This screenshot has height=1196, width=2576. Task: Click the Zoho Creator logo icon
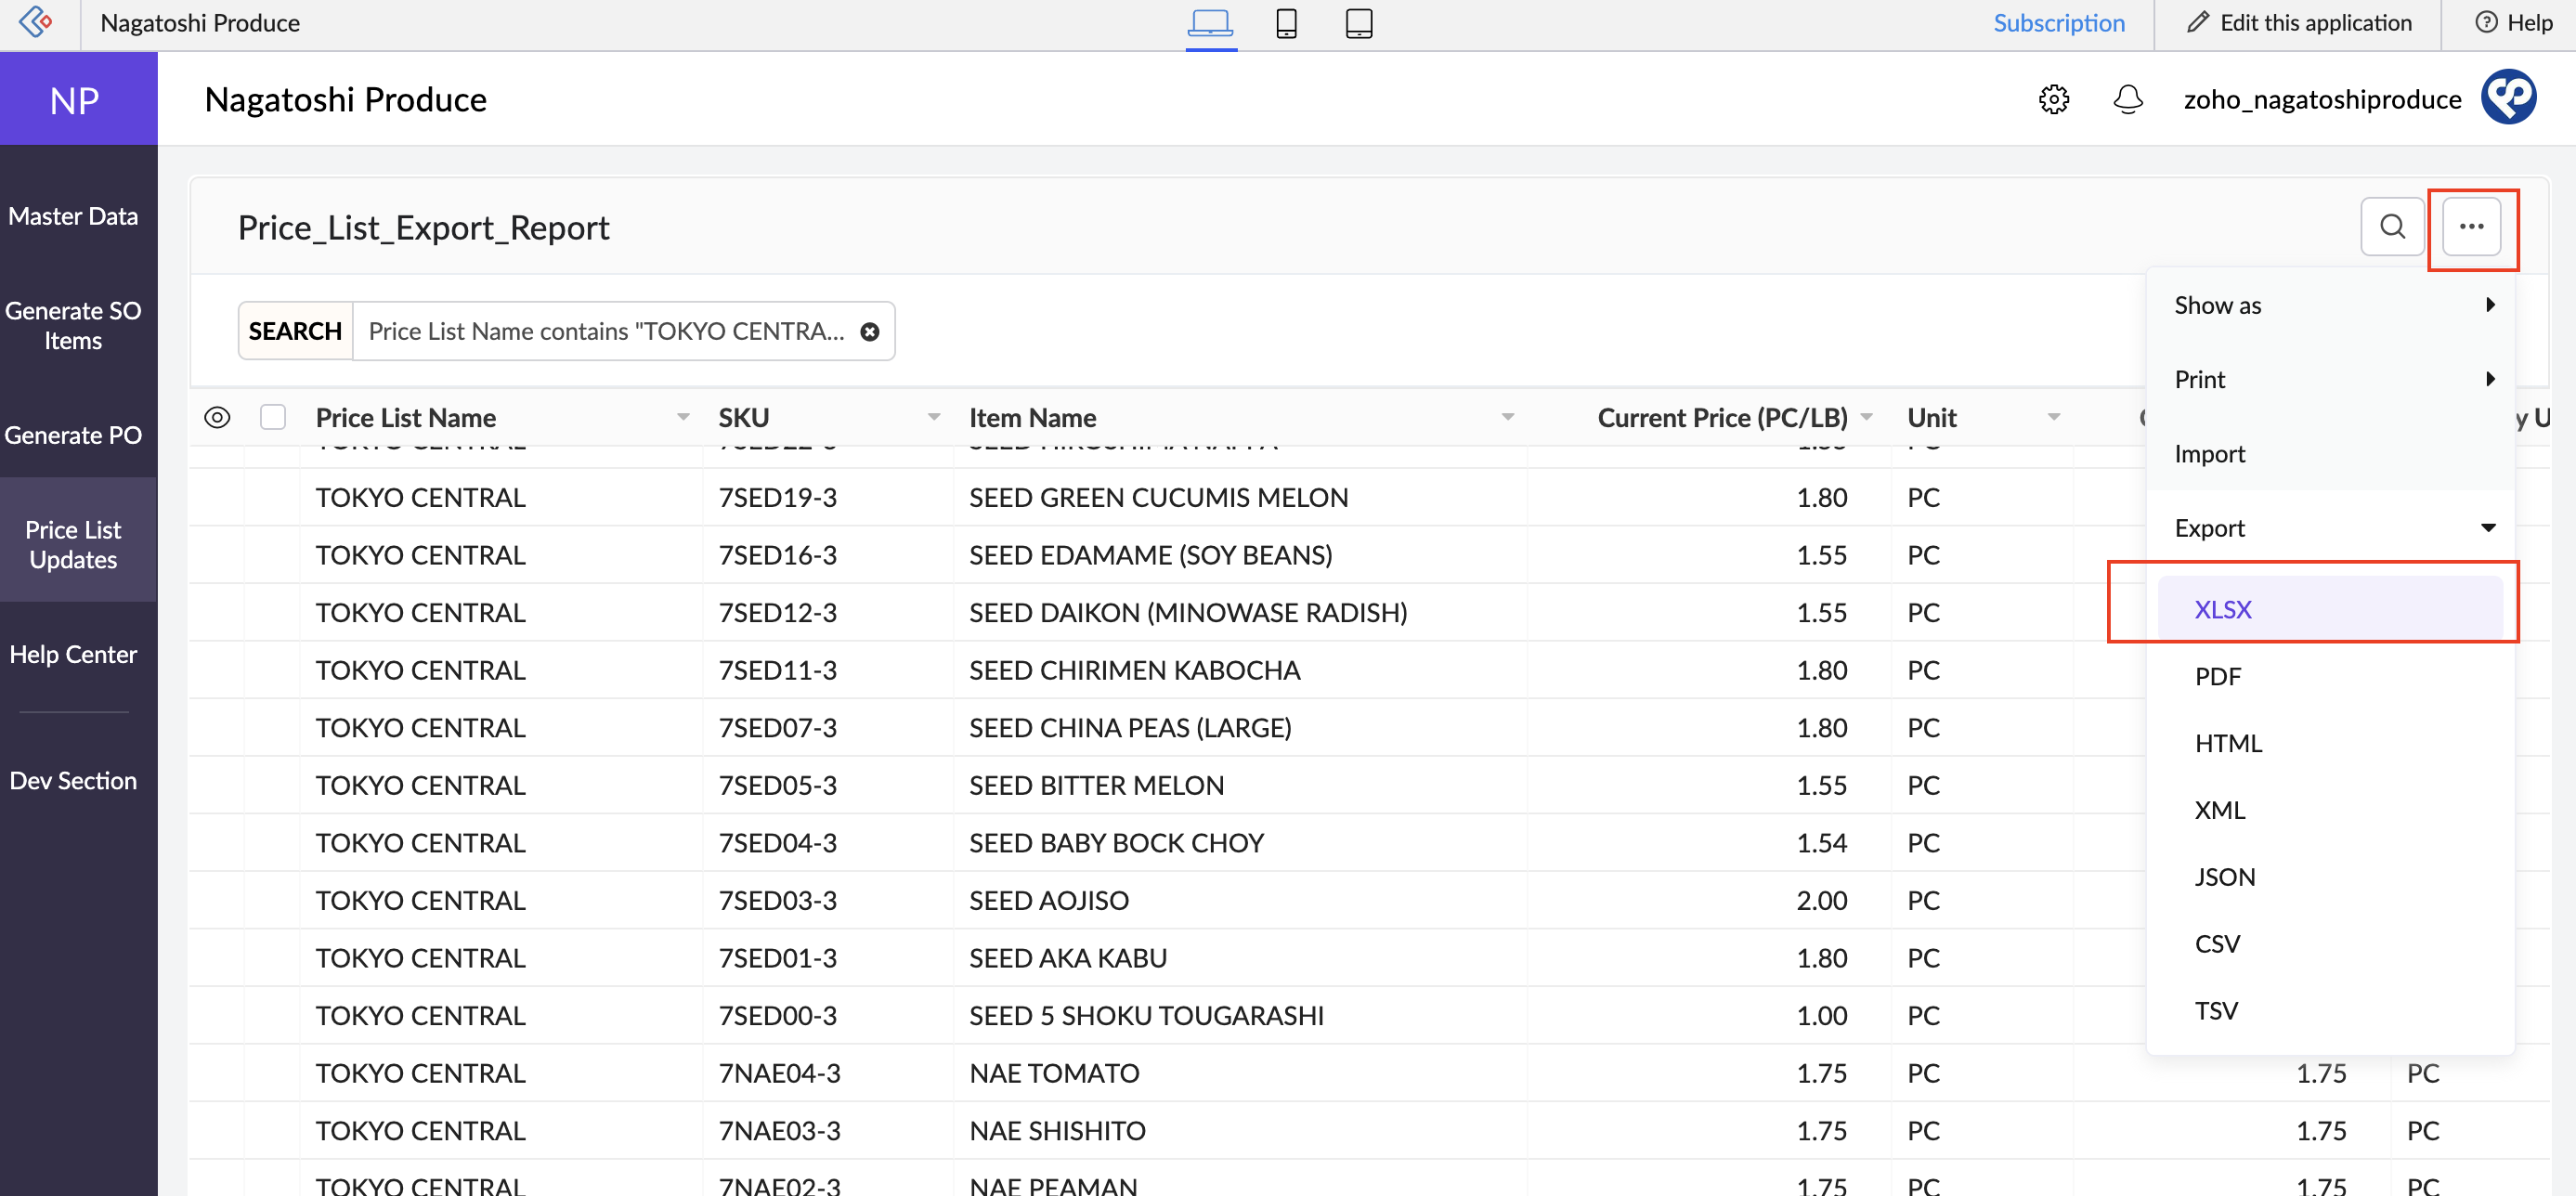[36, 22]
